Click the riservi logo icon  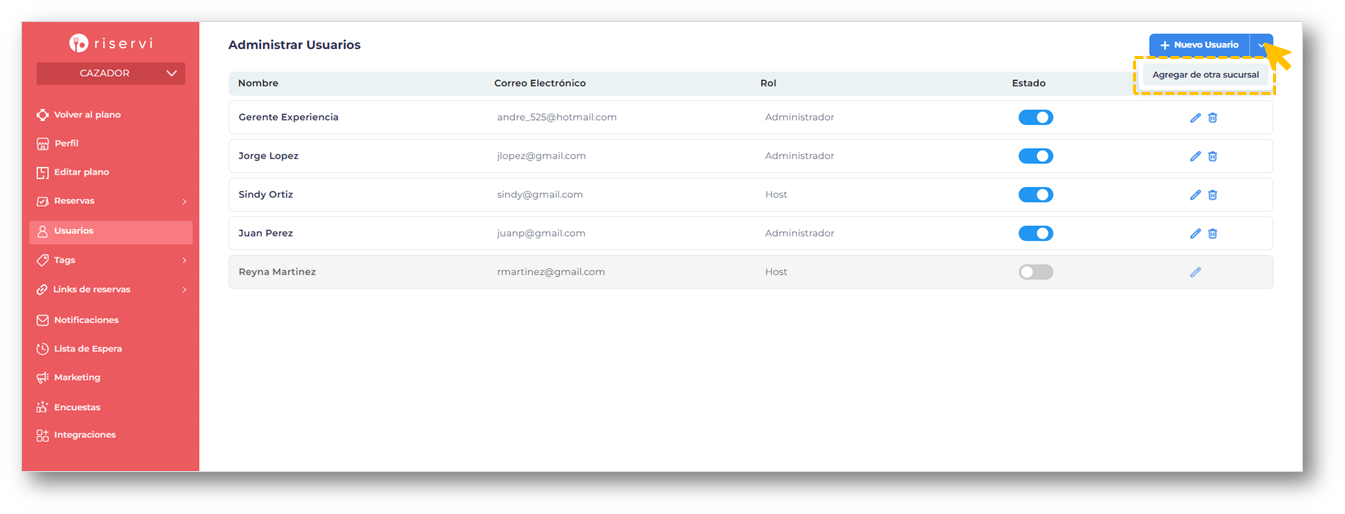pyautogui.click(x=79, y=43)
